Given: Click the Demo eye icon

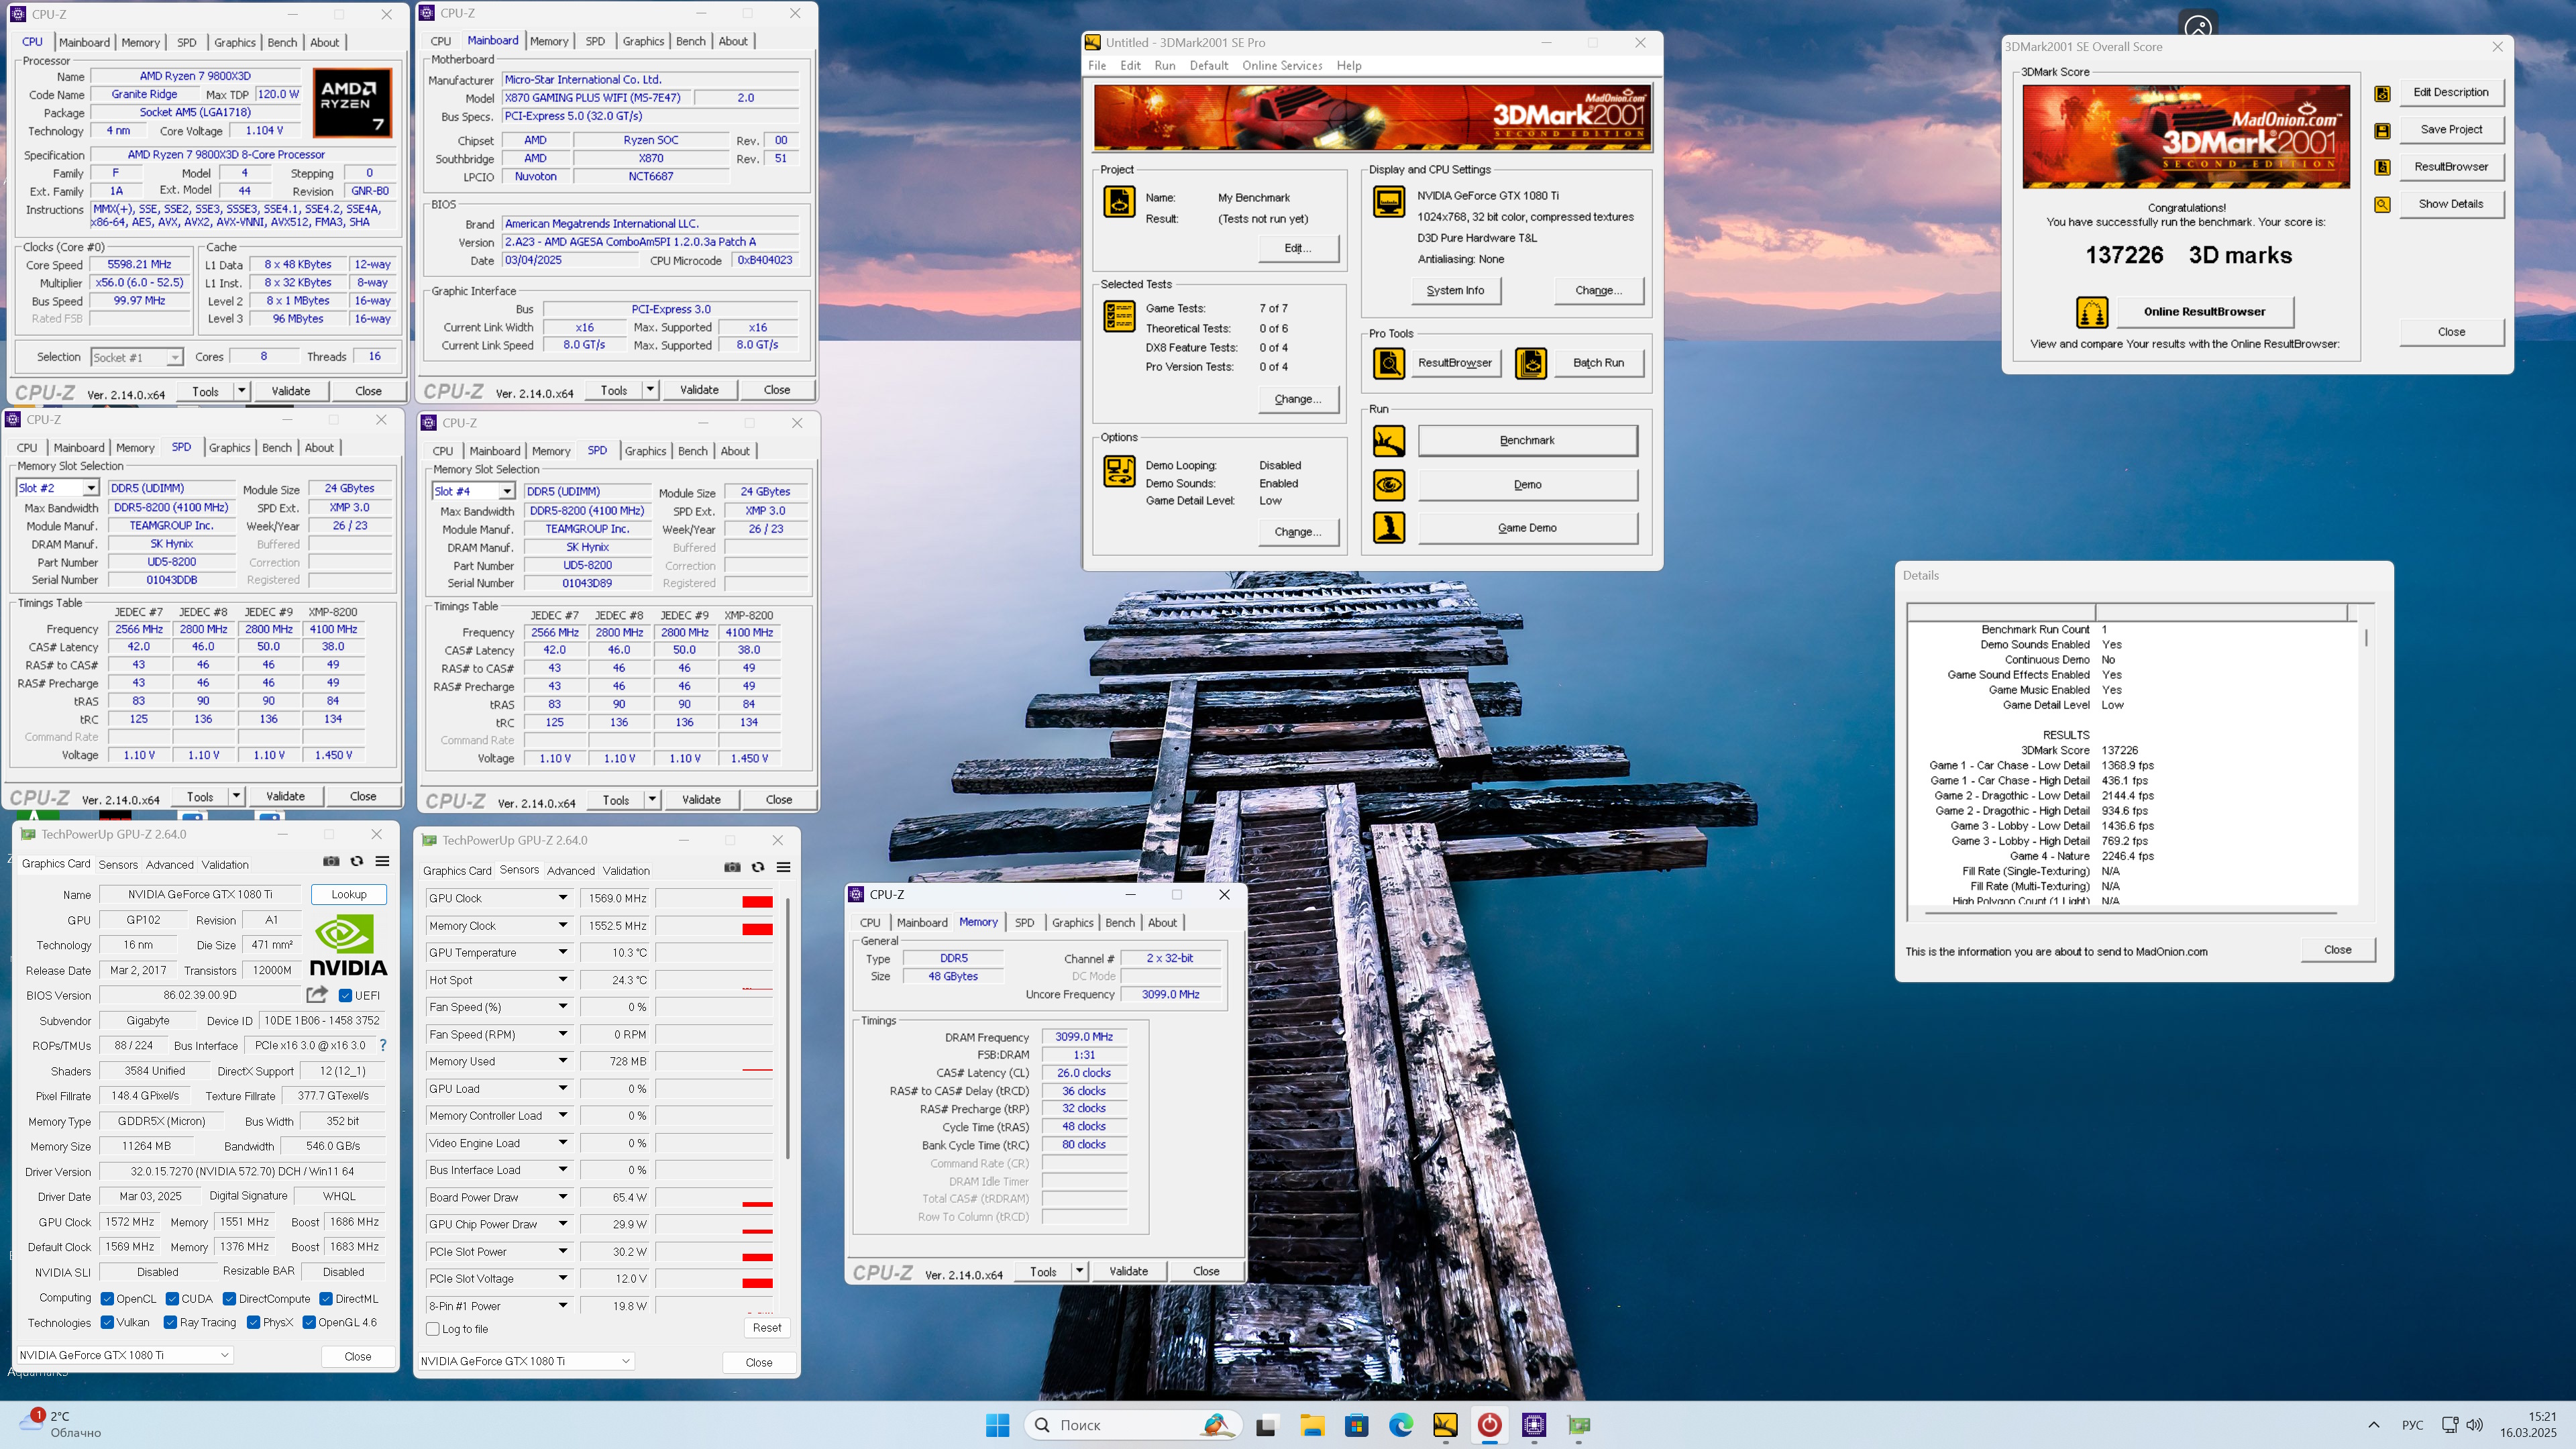Looking at the screenshot, I should 1388,485.
